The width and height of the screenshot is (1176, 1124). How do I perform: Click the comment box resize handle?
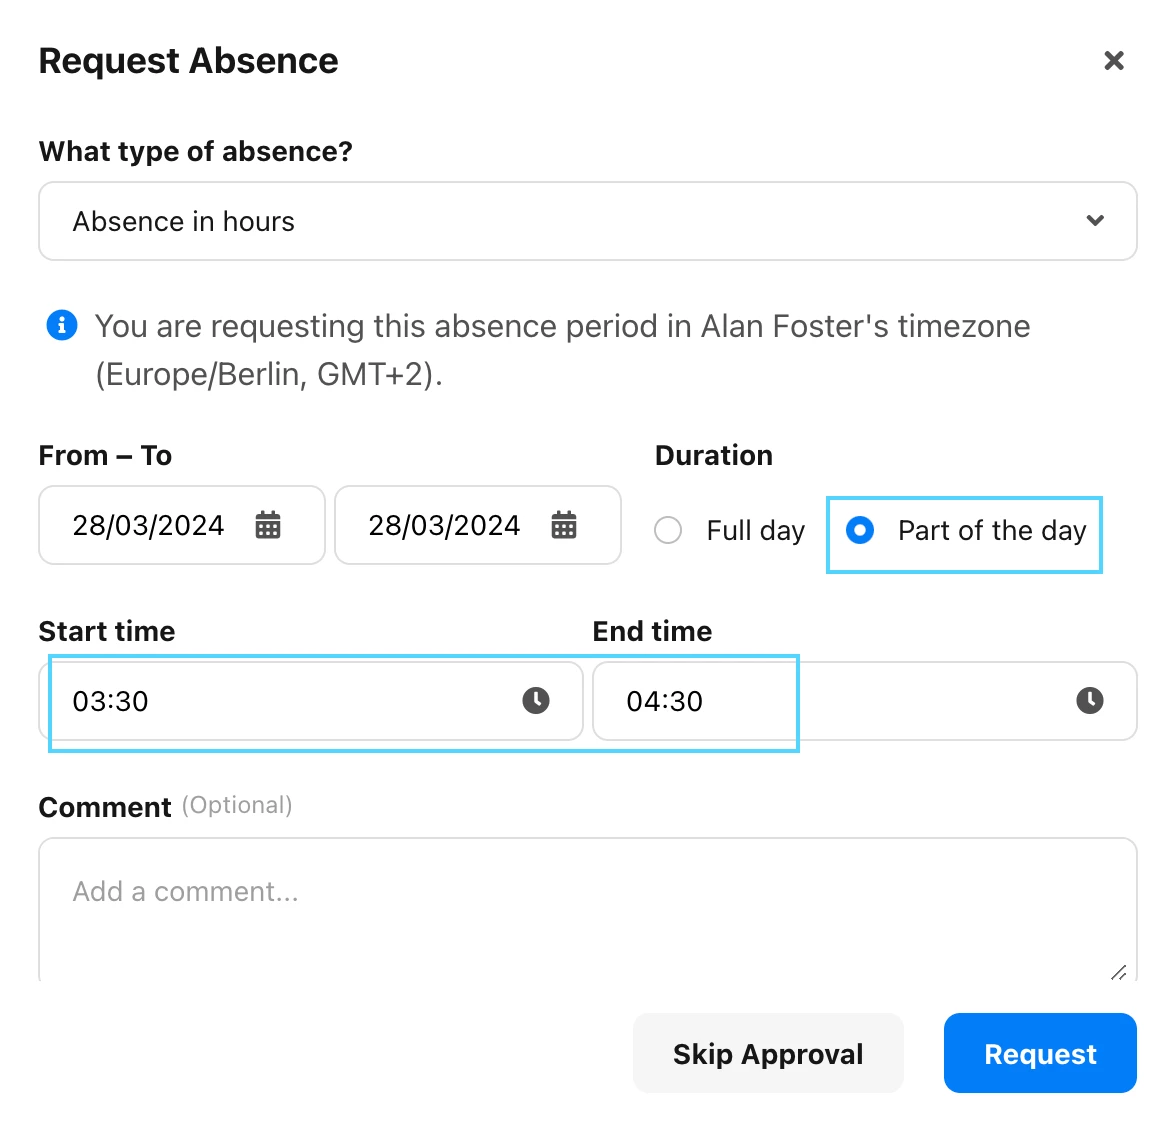point(1118,972)
